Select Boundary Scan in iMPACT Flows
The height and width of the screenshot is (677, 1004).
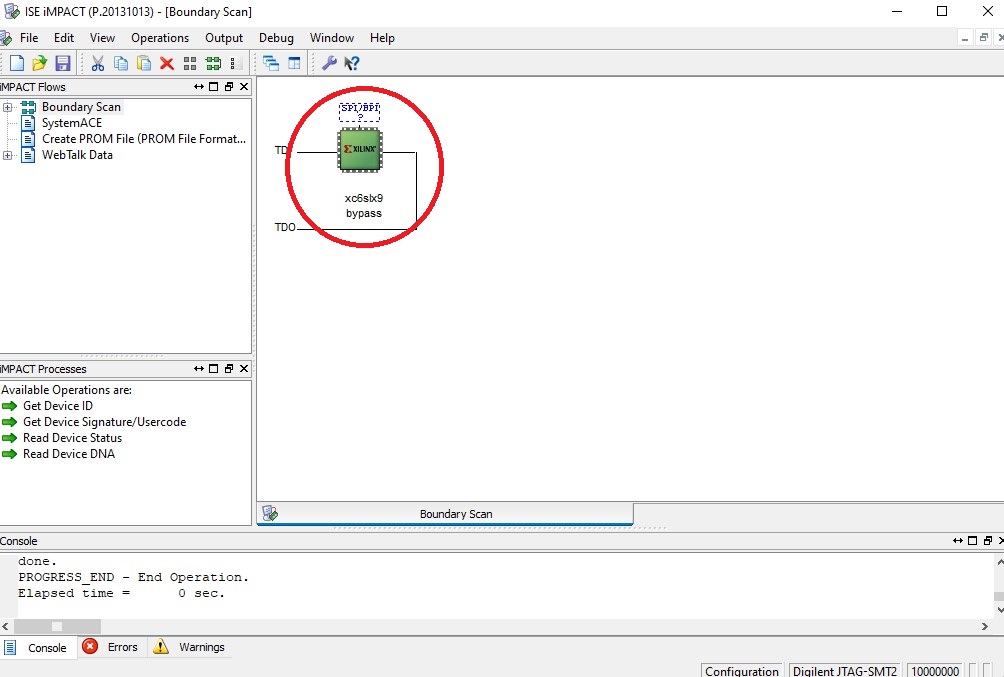tap(81, 107)
